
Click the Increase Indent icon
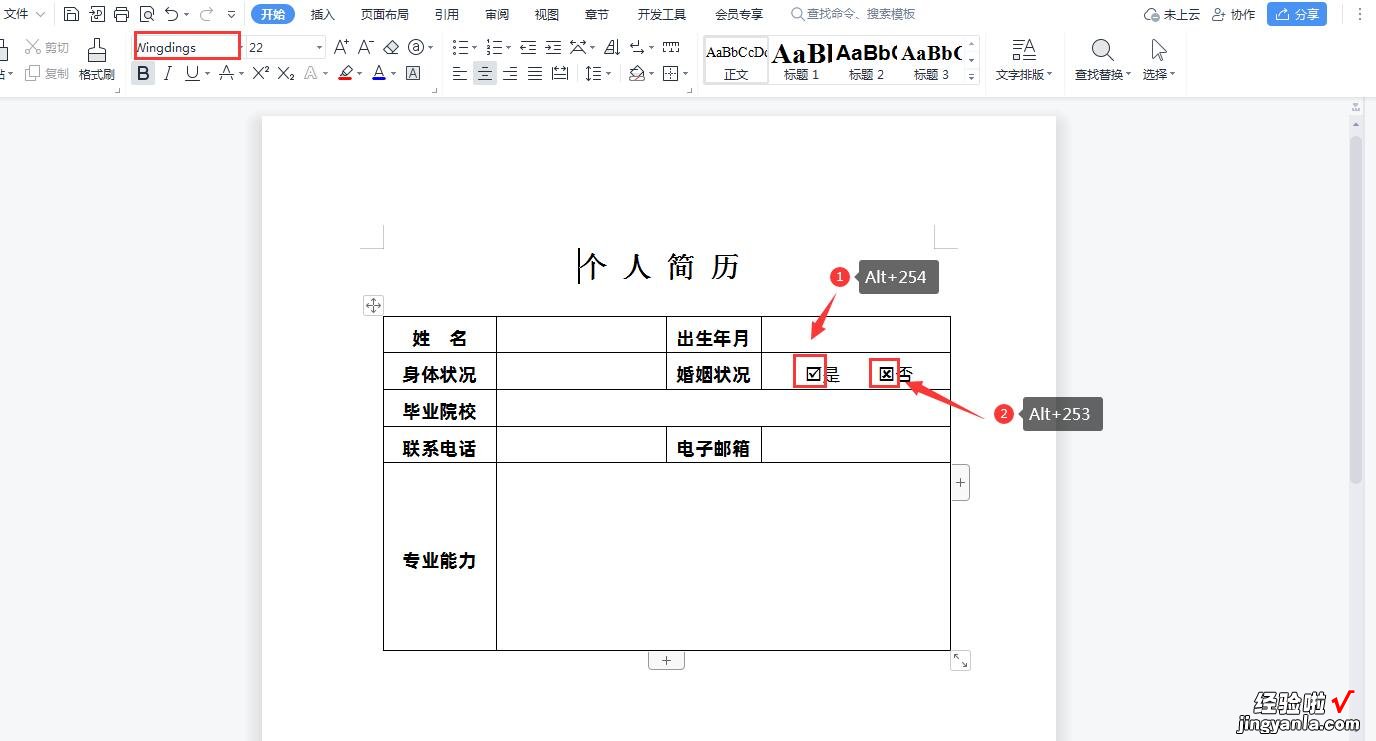tap(553, 47)
